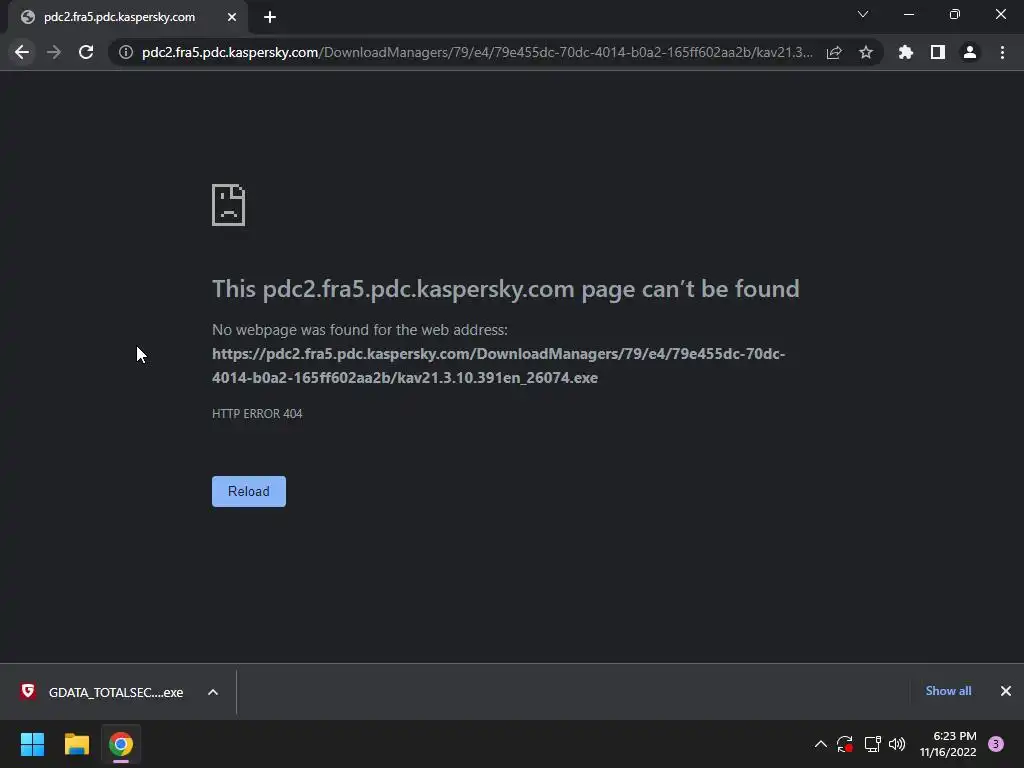1024x768 pixels.
Task: Click the forward navigation arrow
Action: (x=54, y=52)
